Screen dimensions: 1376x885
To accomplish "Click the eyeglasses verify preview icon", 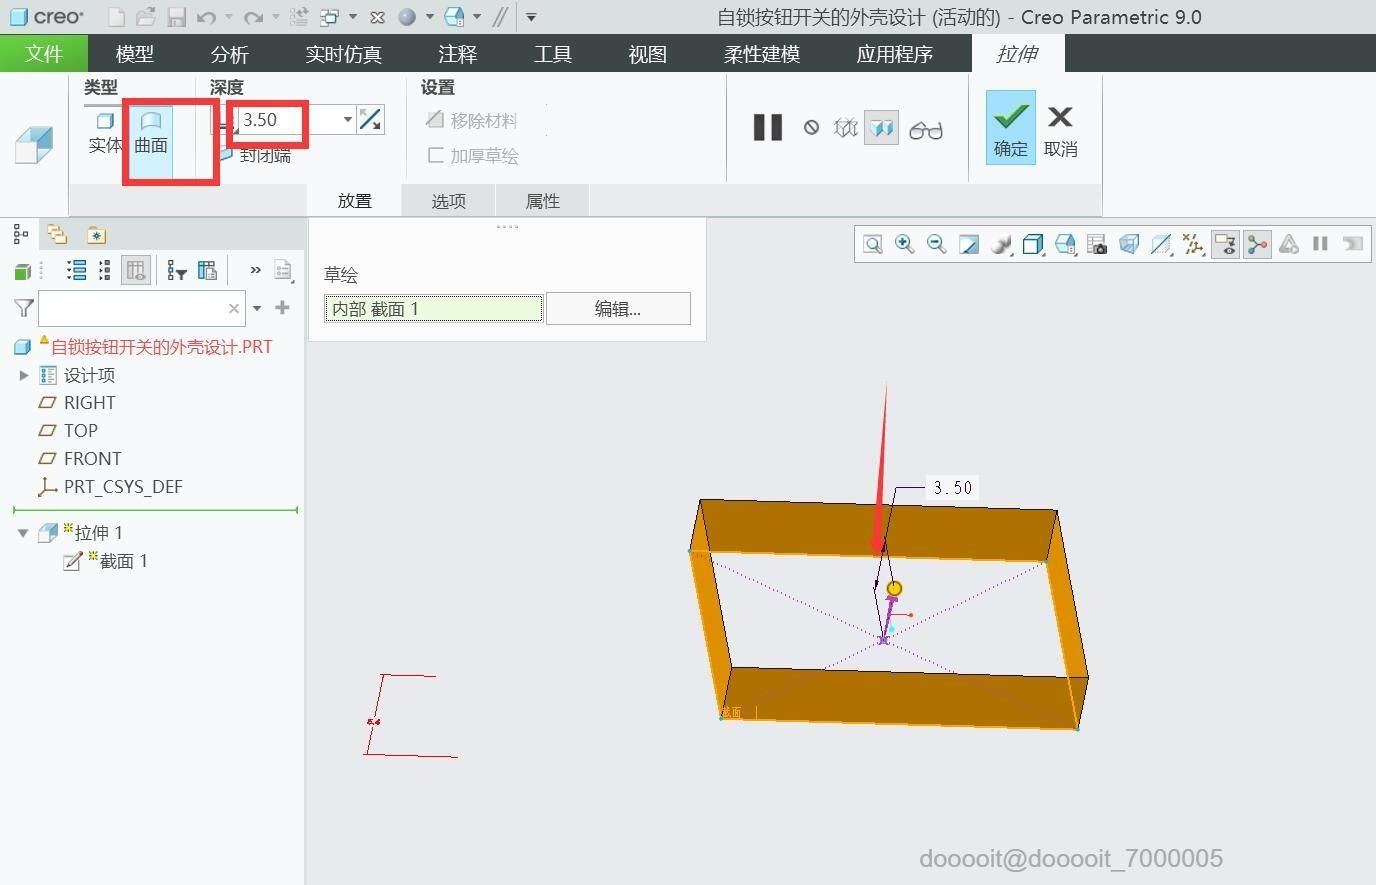I will (926, 129).
